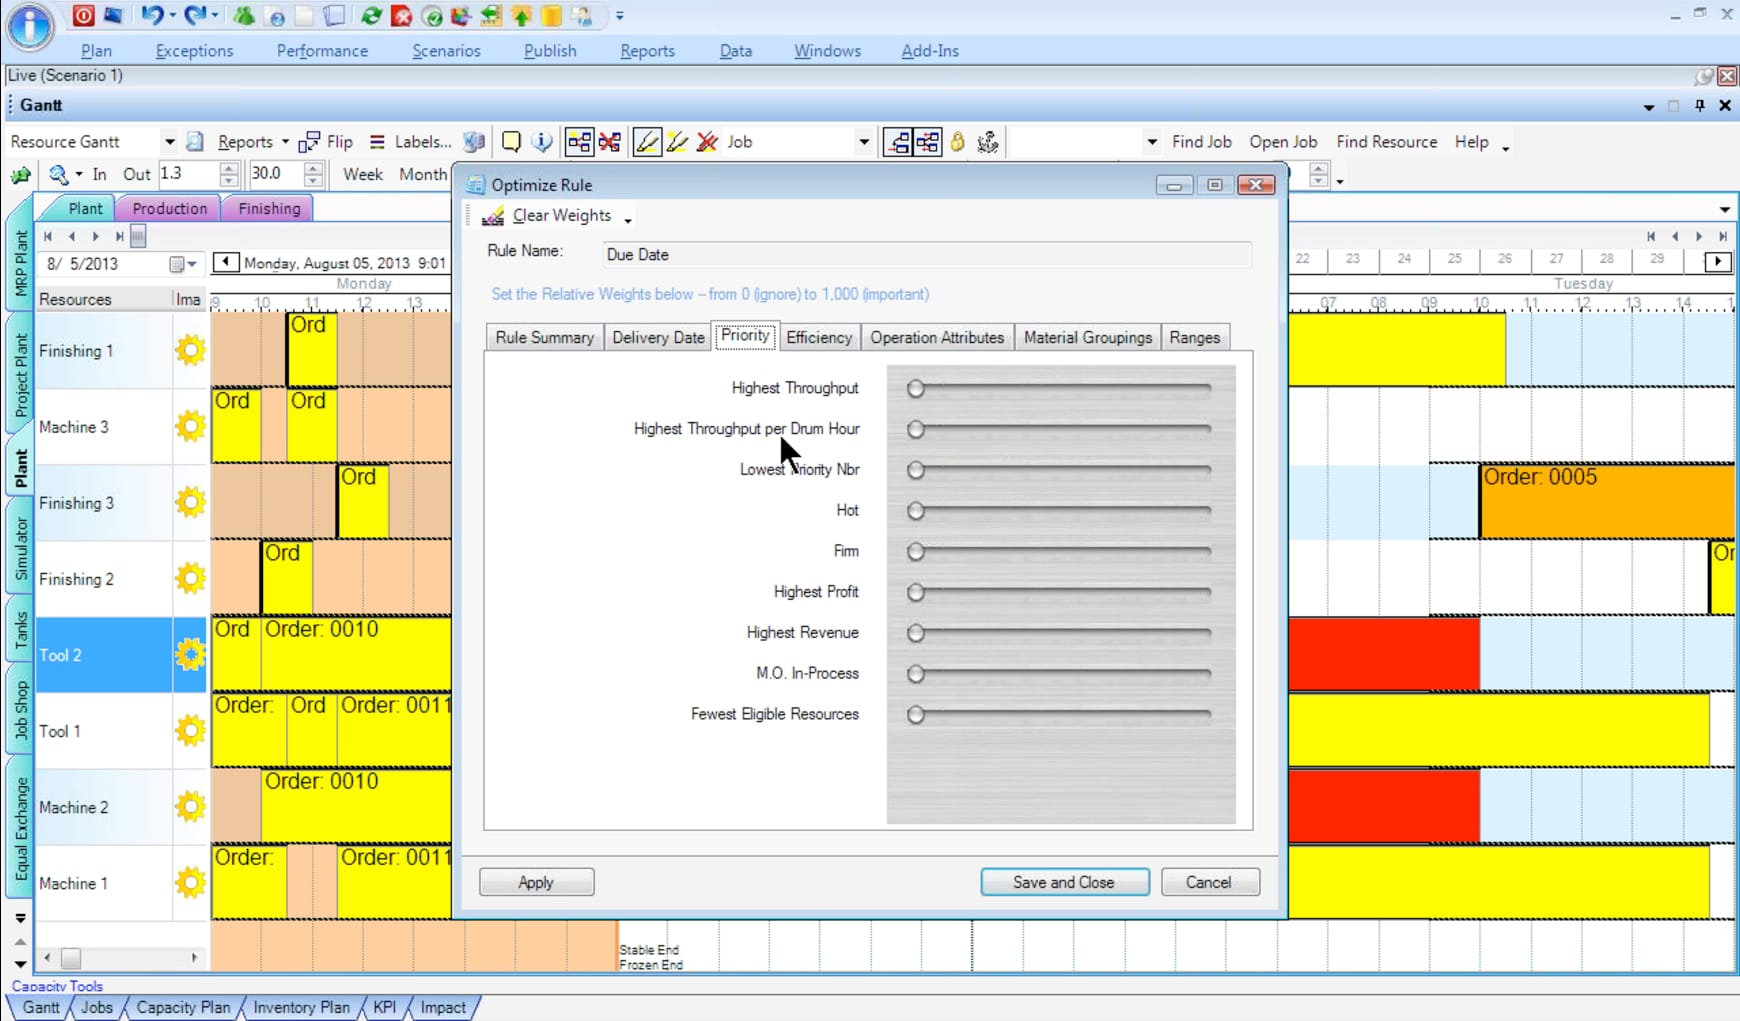Click the Apply button

536,881
